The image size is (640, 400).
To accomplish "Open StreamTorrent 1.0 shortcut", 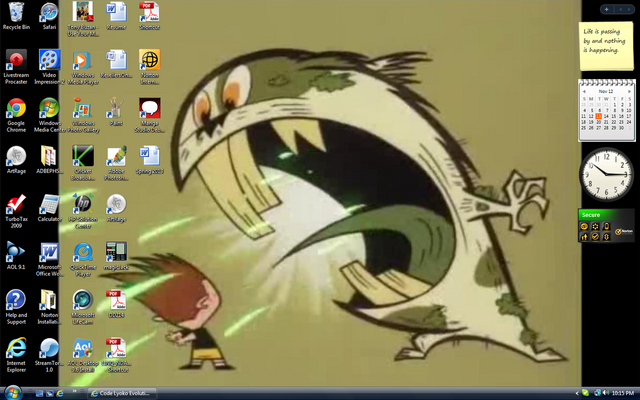I will pos(49,355).
